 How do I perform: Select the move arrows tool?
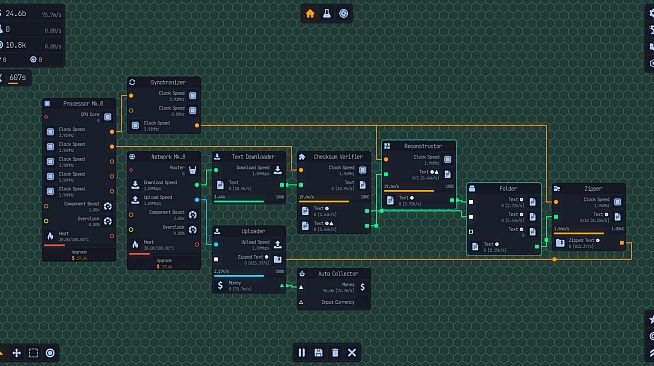click(x=17, y=353)
